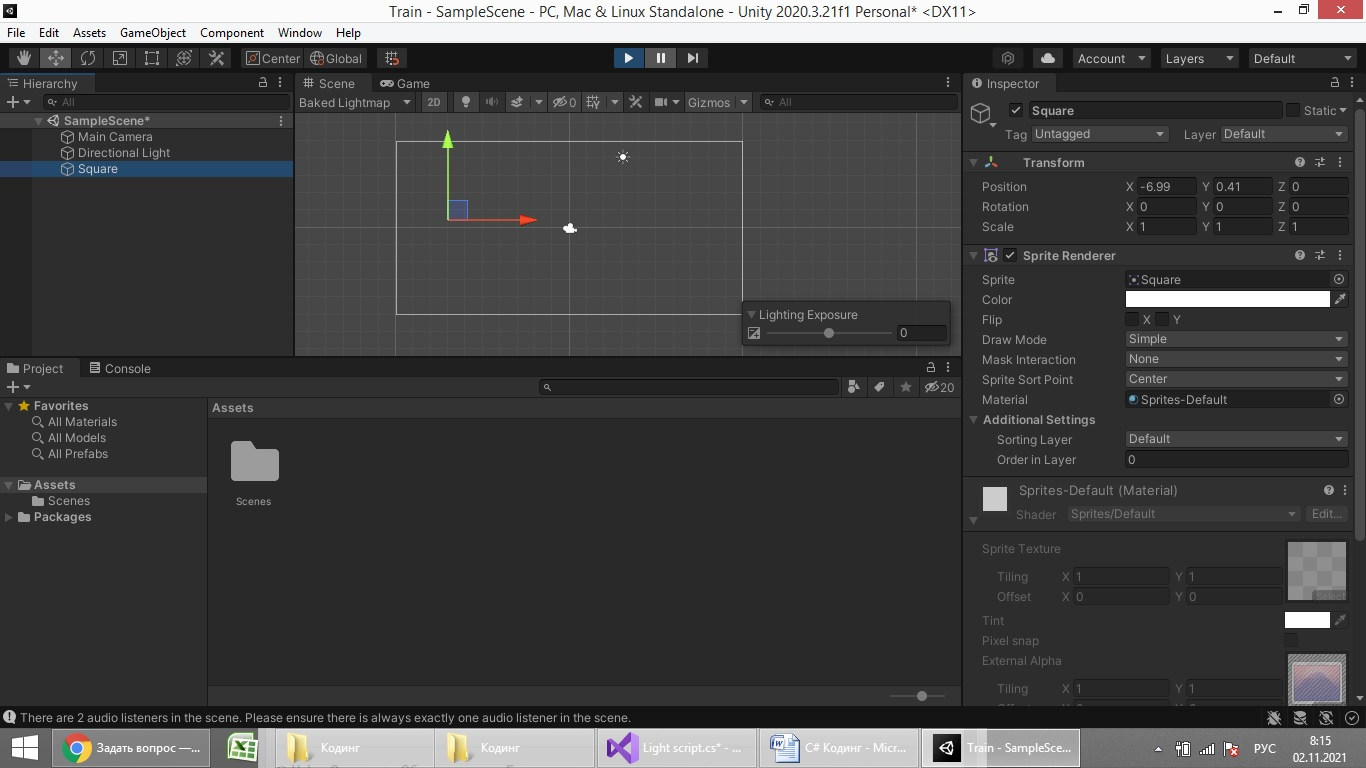Image resolution: width=1366 pixels, height=768 pixels.
Task: Start Play mode
Action: 628,58
